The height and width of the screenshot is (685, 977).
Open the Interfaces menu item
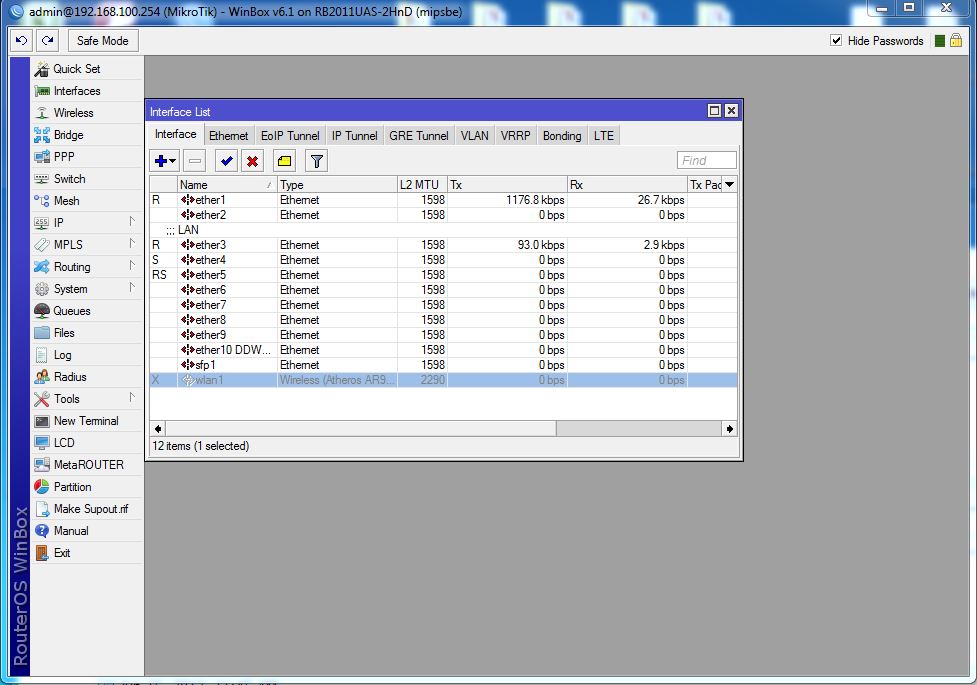tap(87, 91)
